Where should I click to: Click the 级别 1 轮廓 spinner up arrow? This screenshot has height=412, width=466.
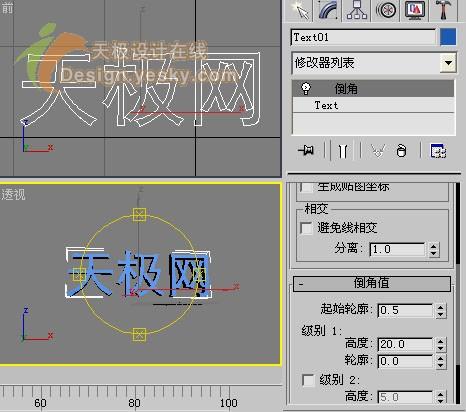(440, 358)
